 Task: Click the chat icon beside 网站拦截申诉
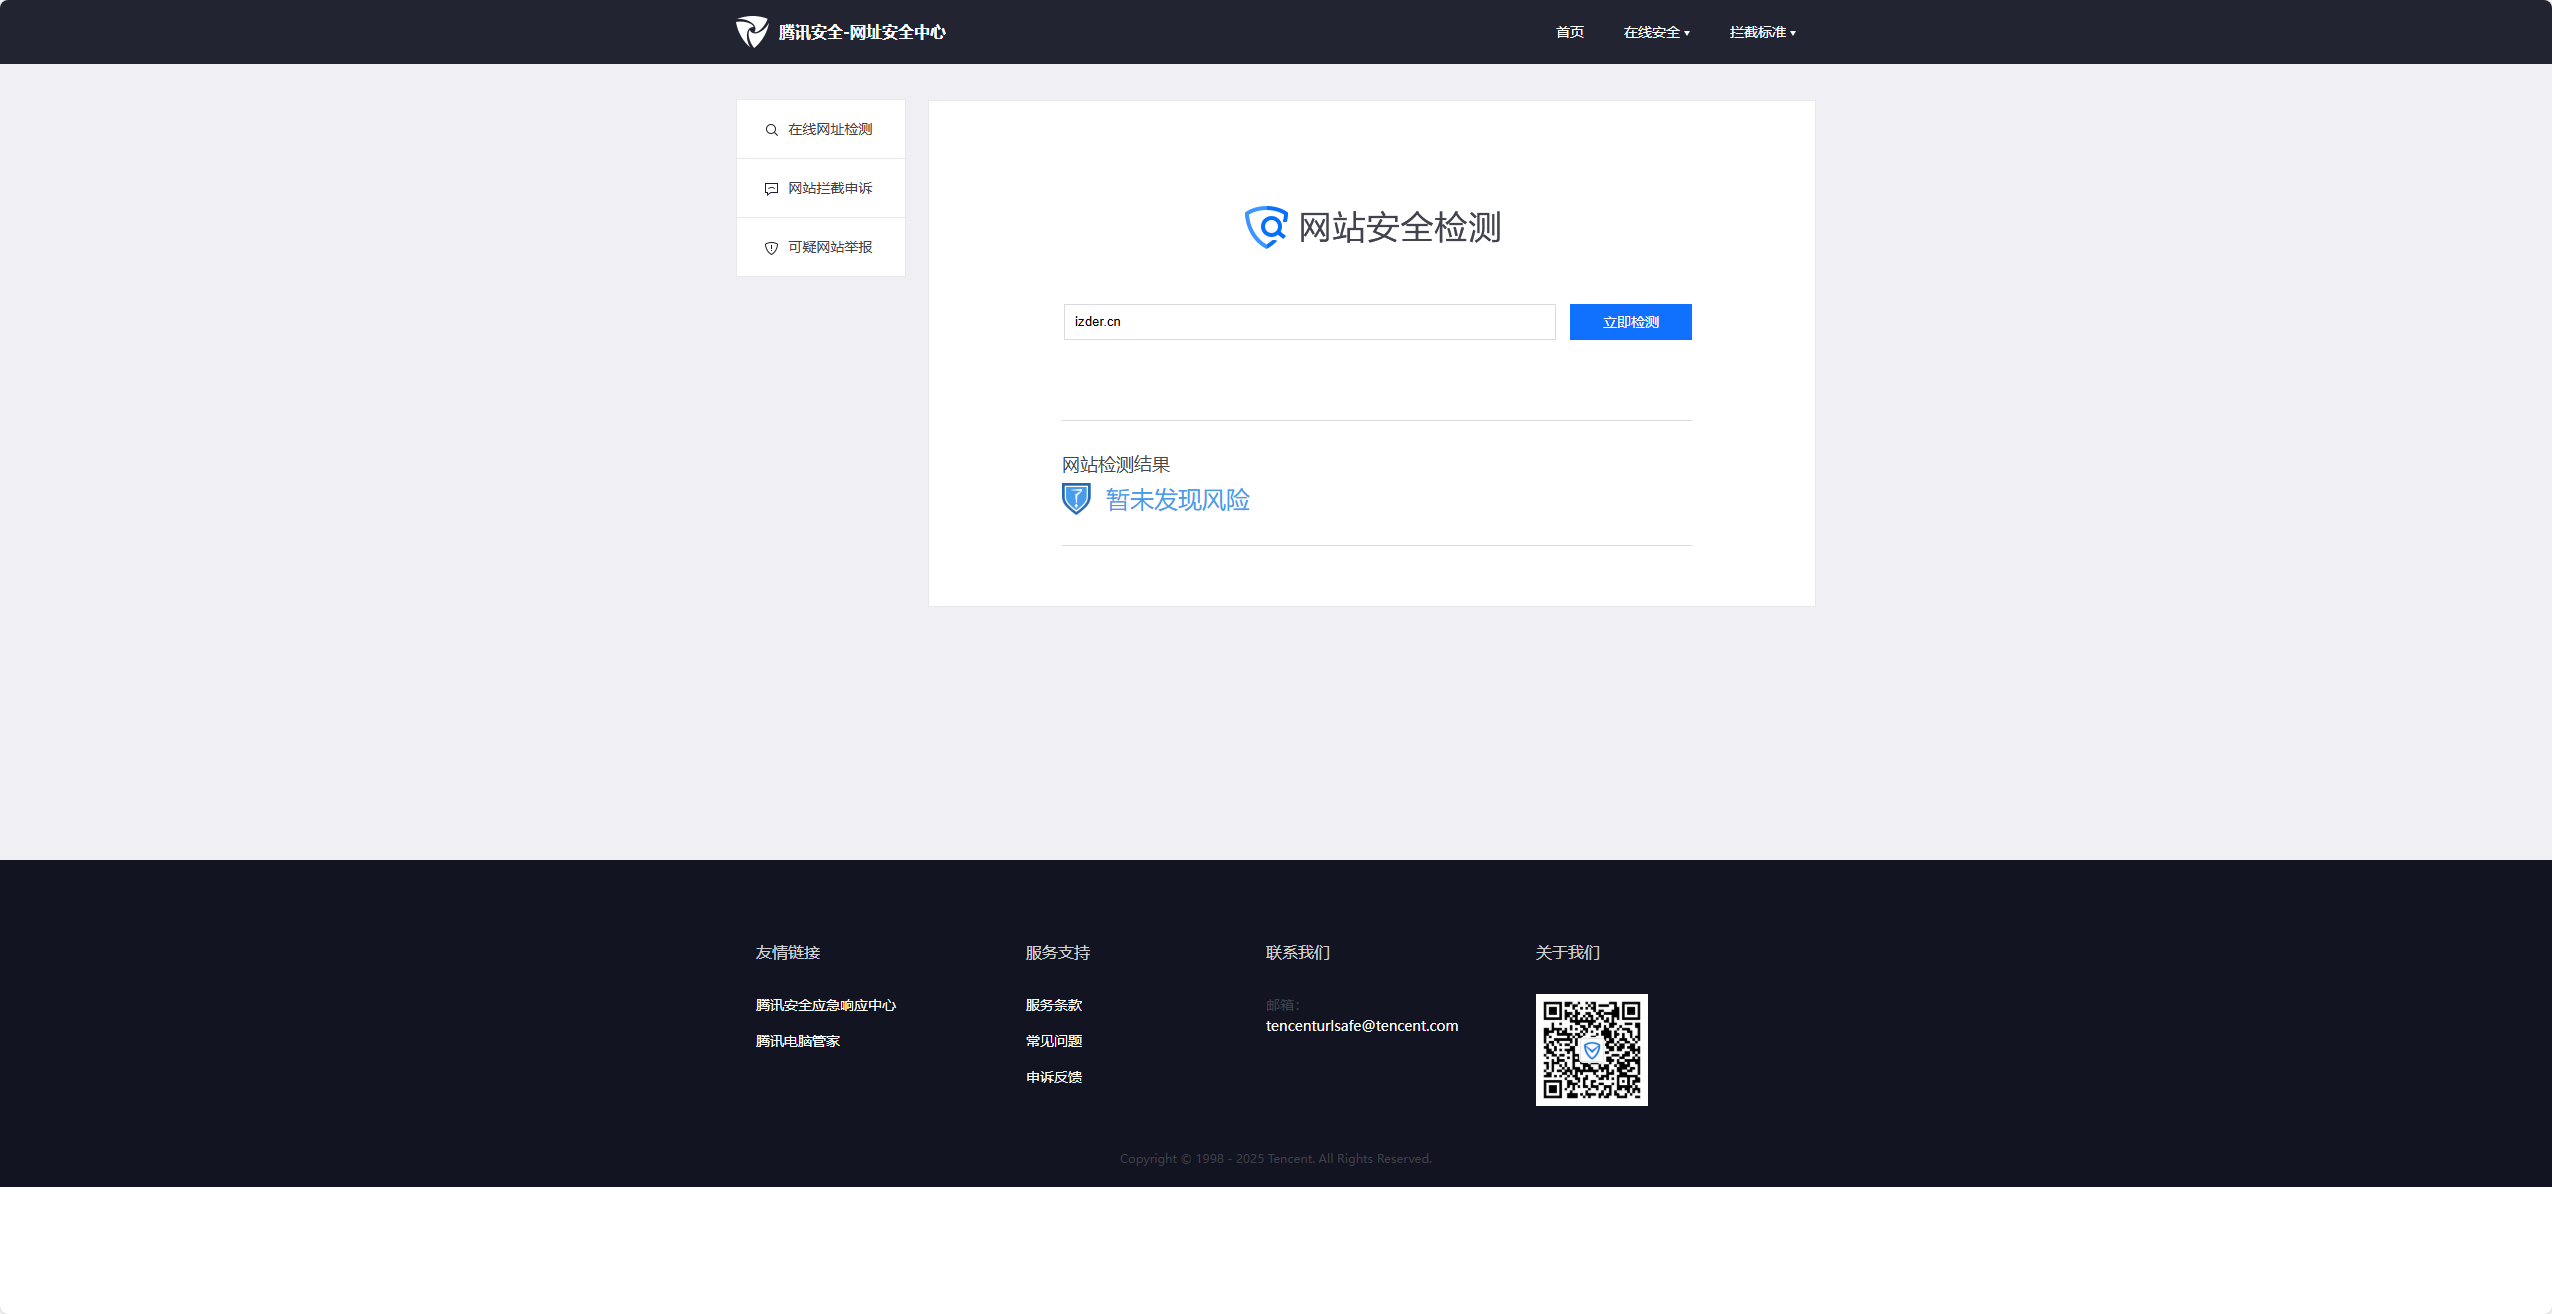point(771,189)
